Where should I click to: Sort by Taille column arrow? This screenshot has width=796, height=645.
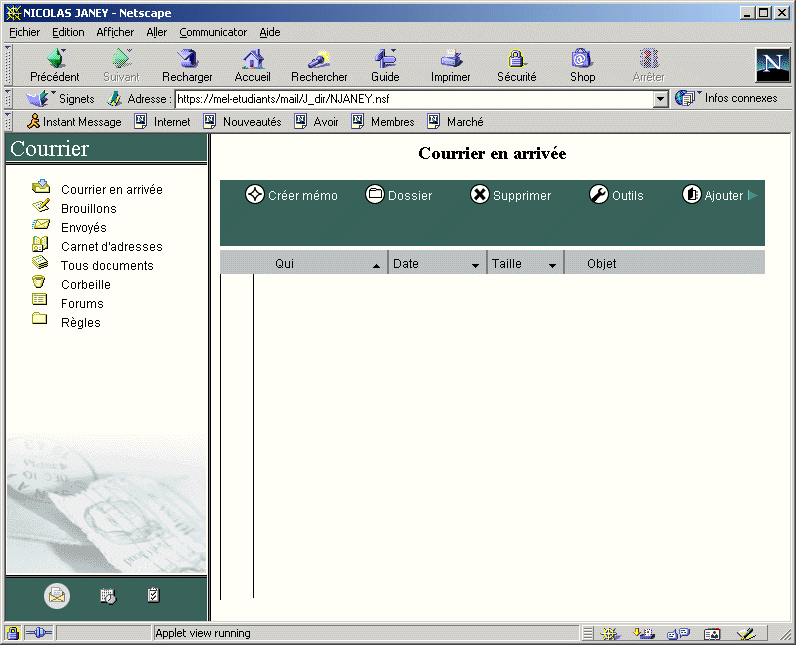pos(552,265)
